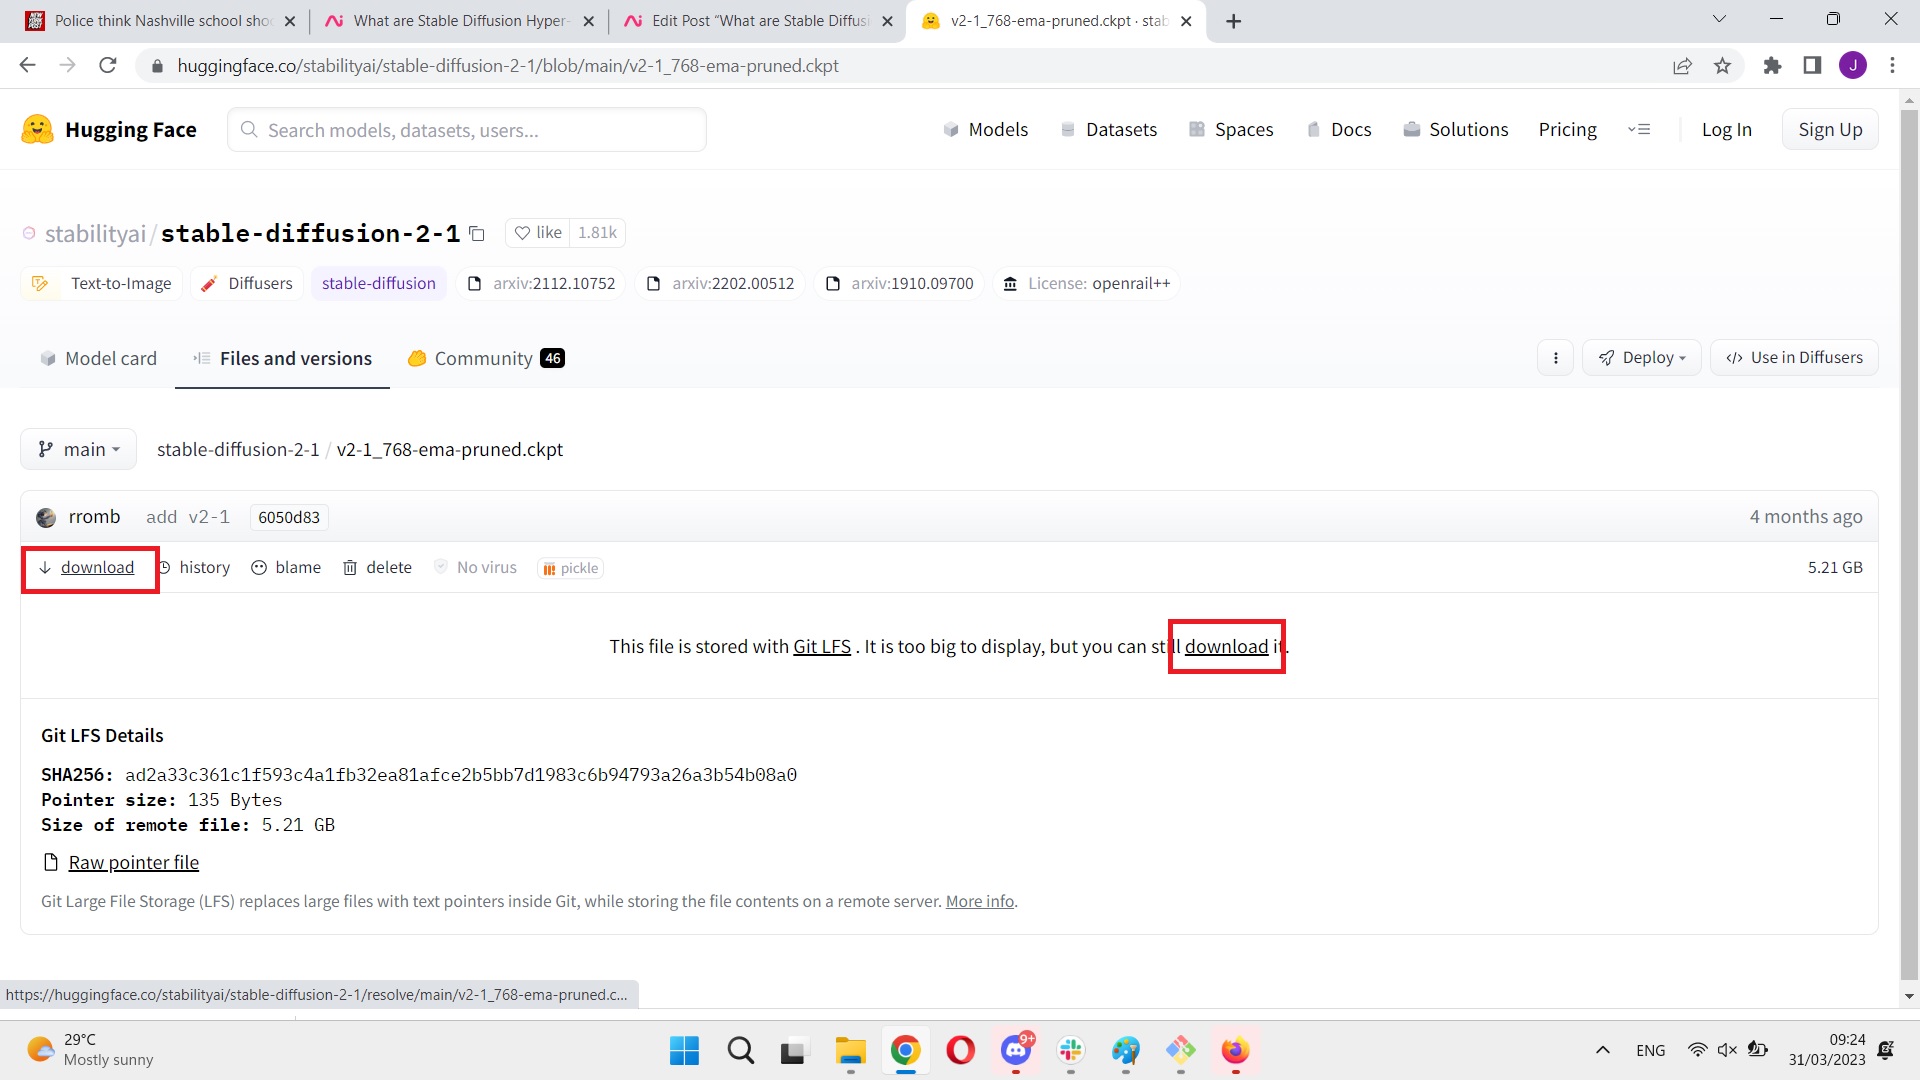Open blame view for the file

tap(286, 568)
